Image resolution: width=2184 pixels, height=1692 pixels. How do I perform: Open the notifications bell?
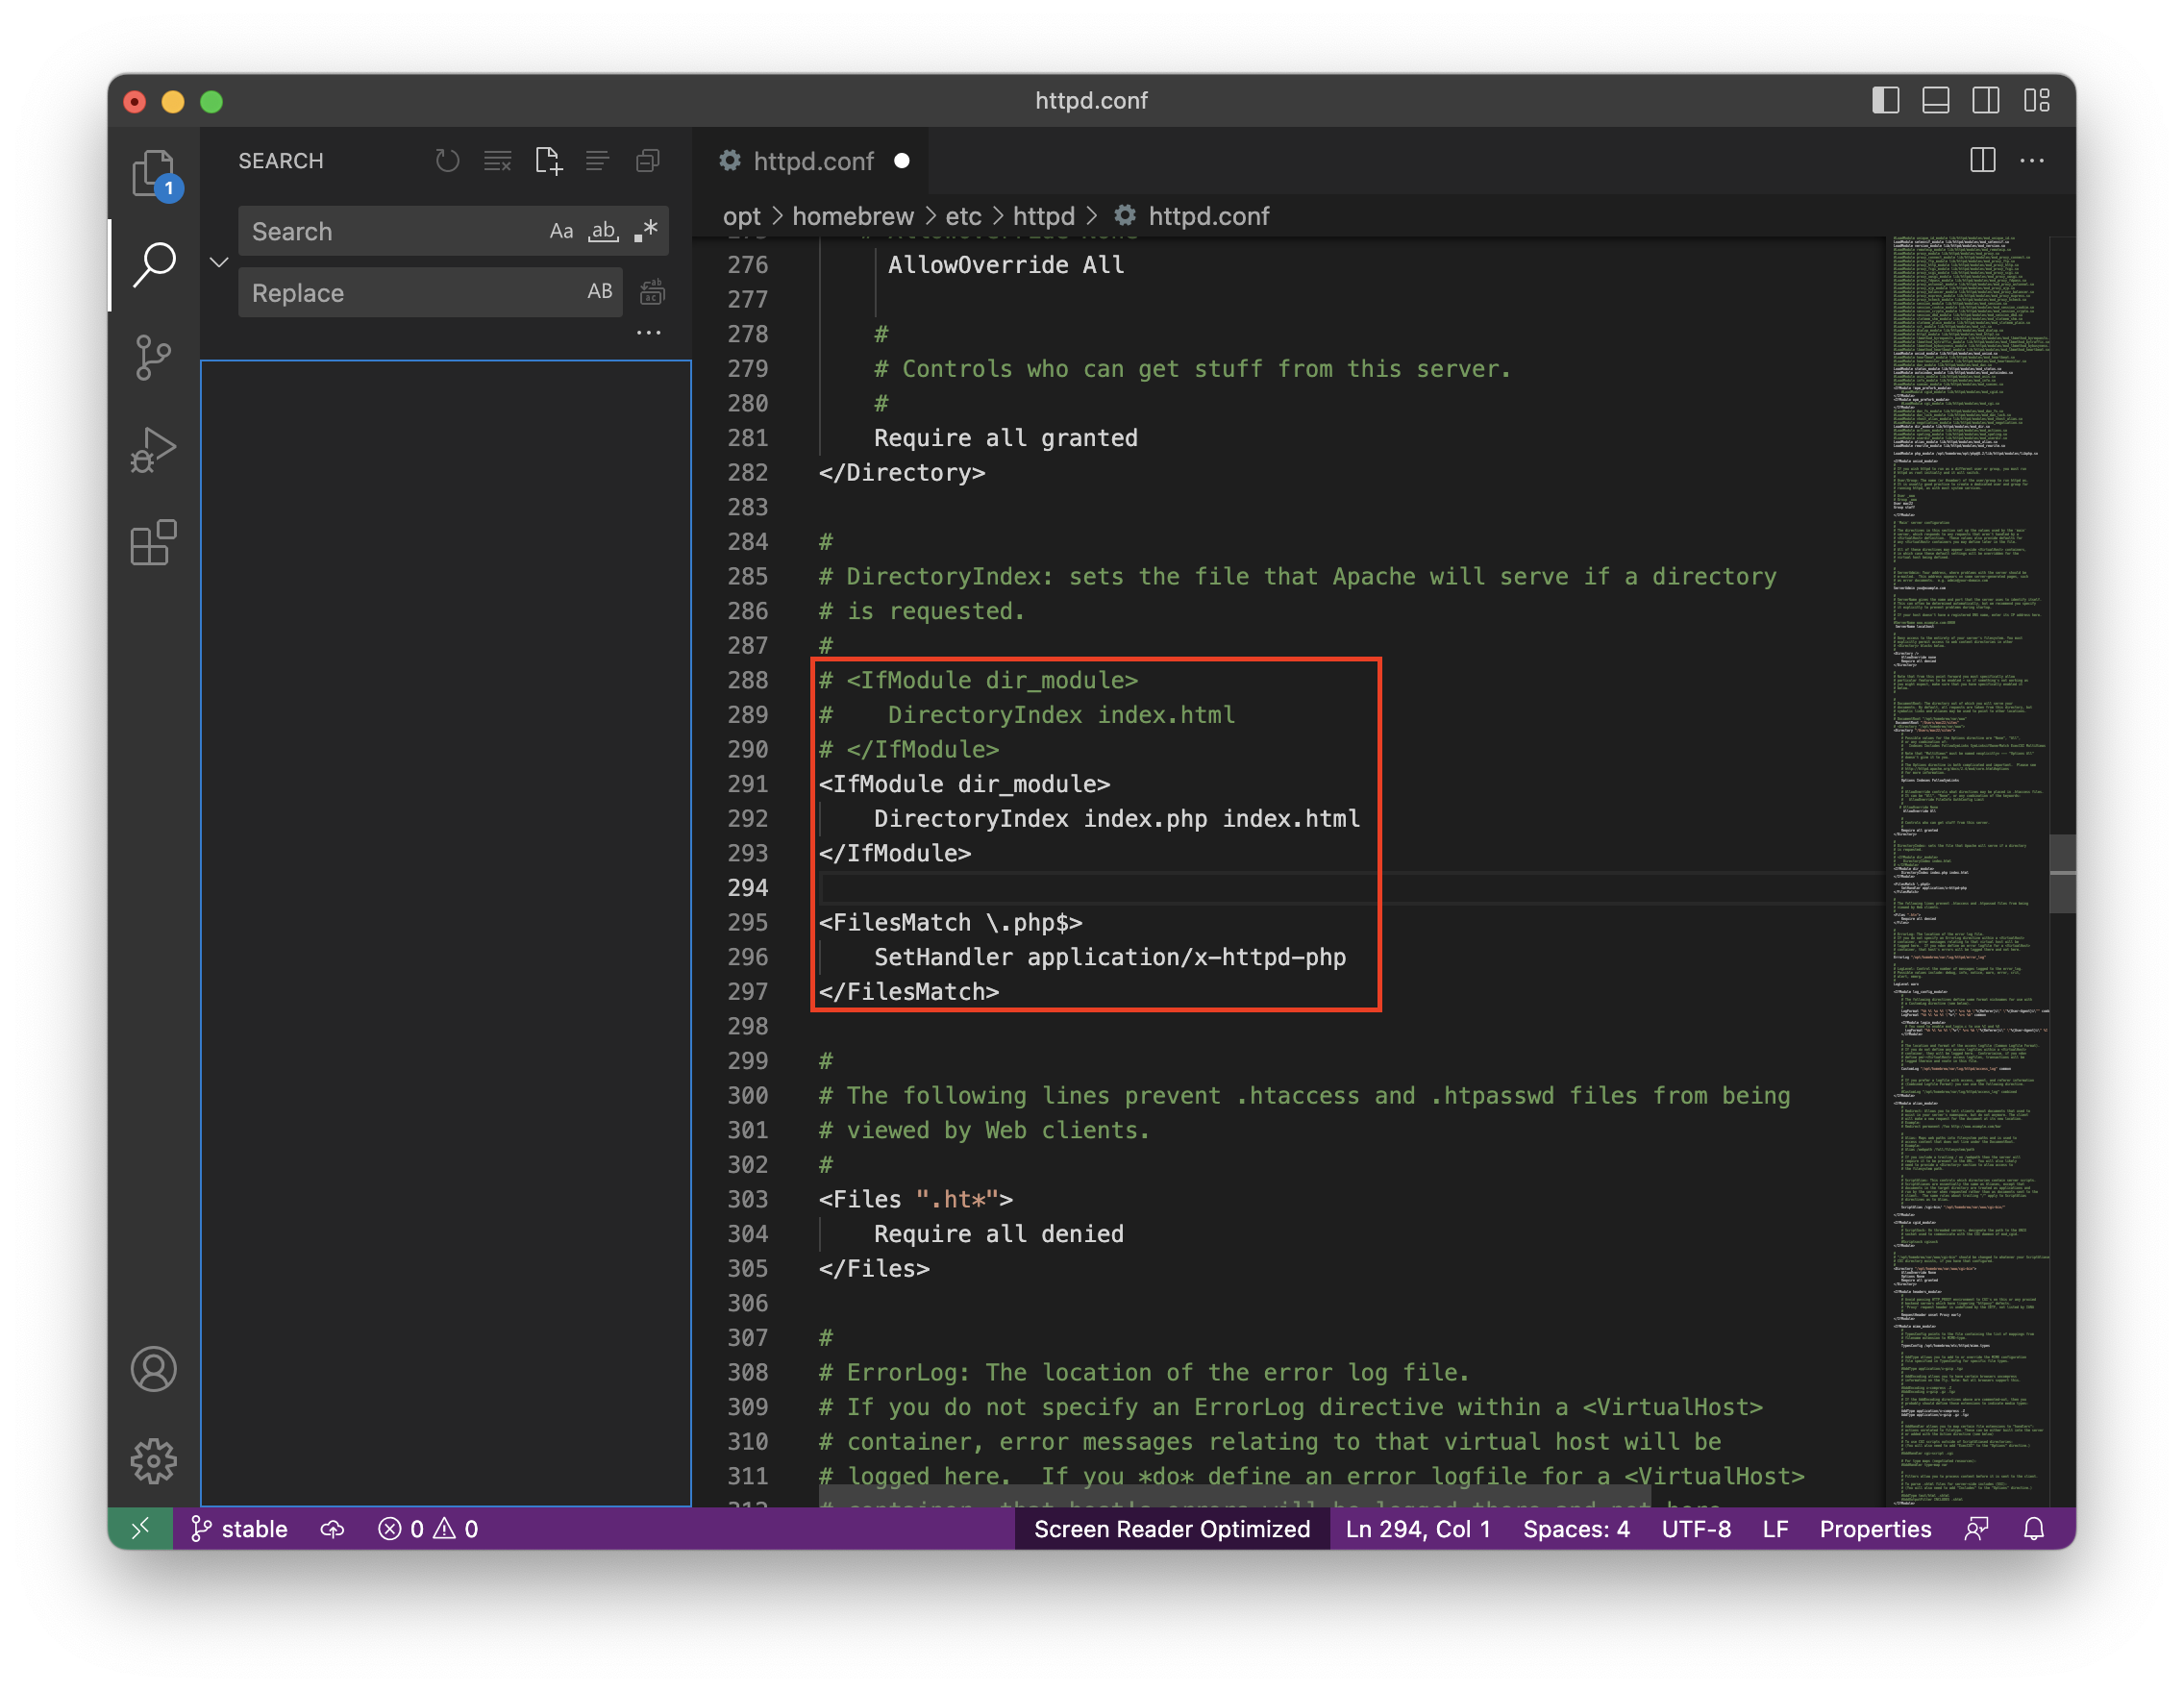tap(2033, 1528)
